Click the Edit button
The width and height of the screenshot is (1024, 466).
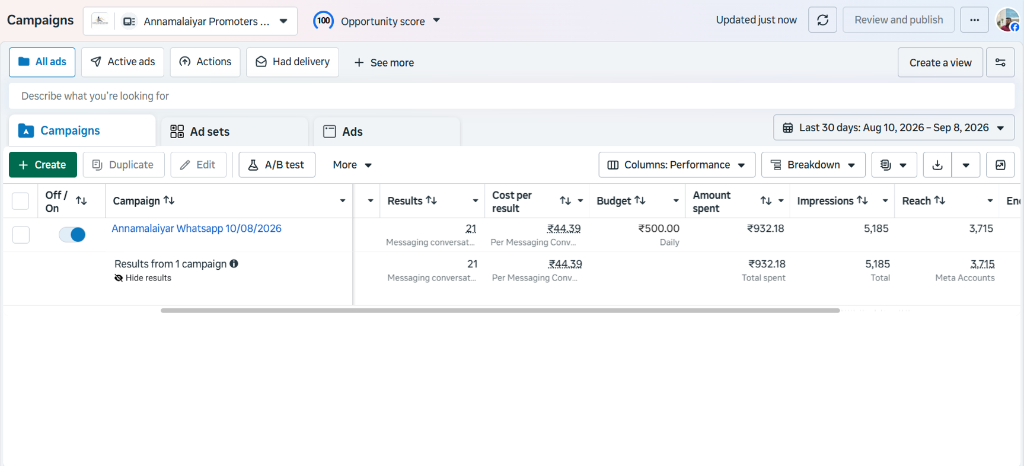[199, 165]
